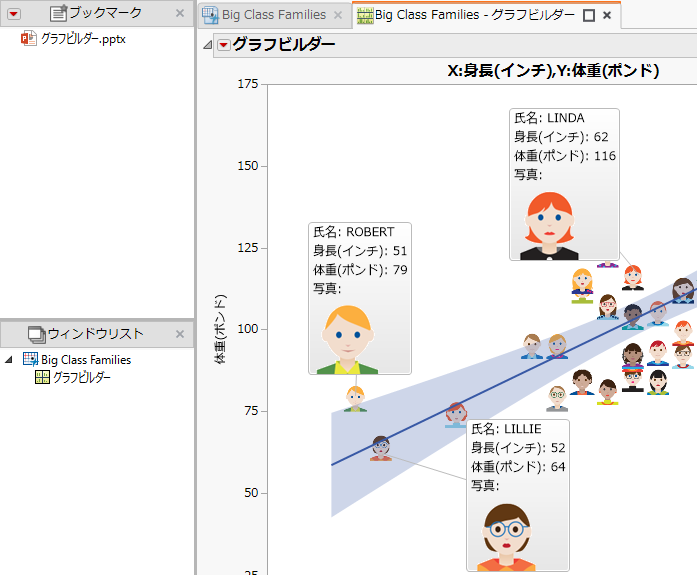Maximize the グラフビルダー tab window
Image resolution: width=697 pixels, height=575 pixels.
589,16
